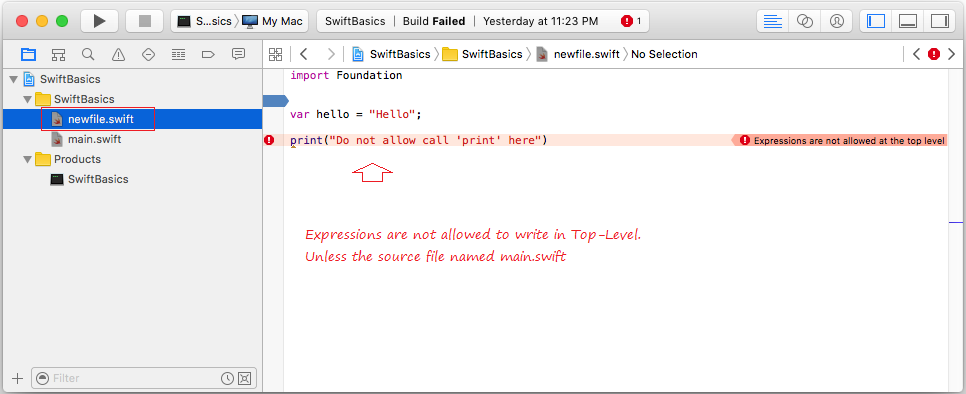Click the editor's vertical scroll marker

point(955,222)
